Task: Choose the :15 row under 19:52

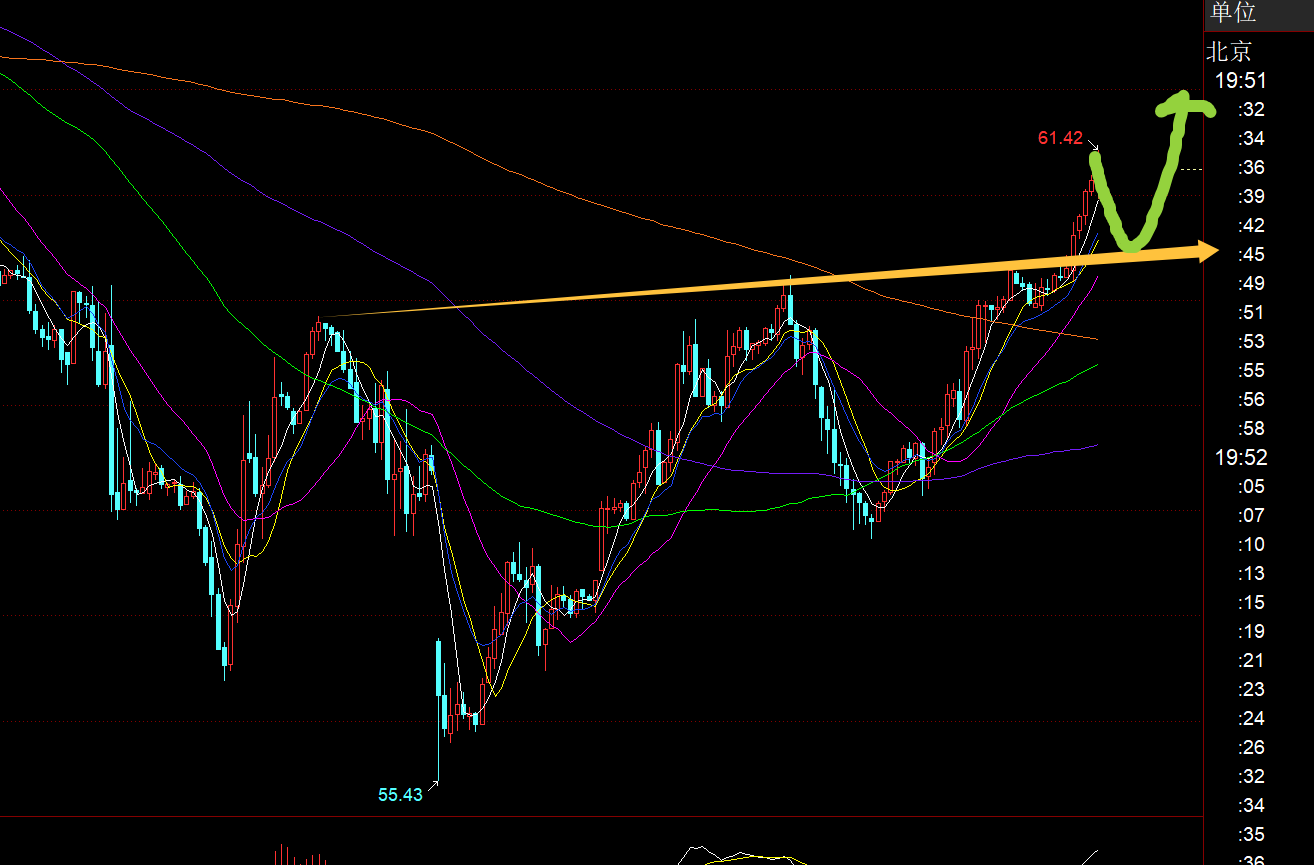Action: (x=1251, y=603)
